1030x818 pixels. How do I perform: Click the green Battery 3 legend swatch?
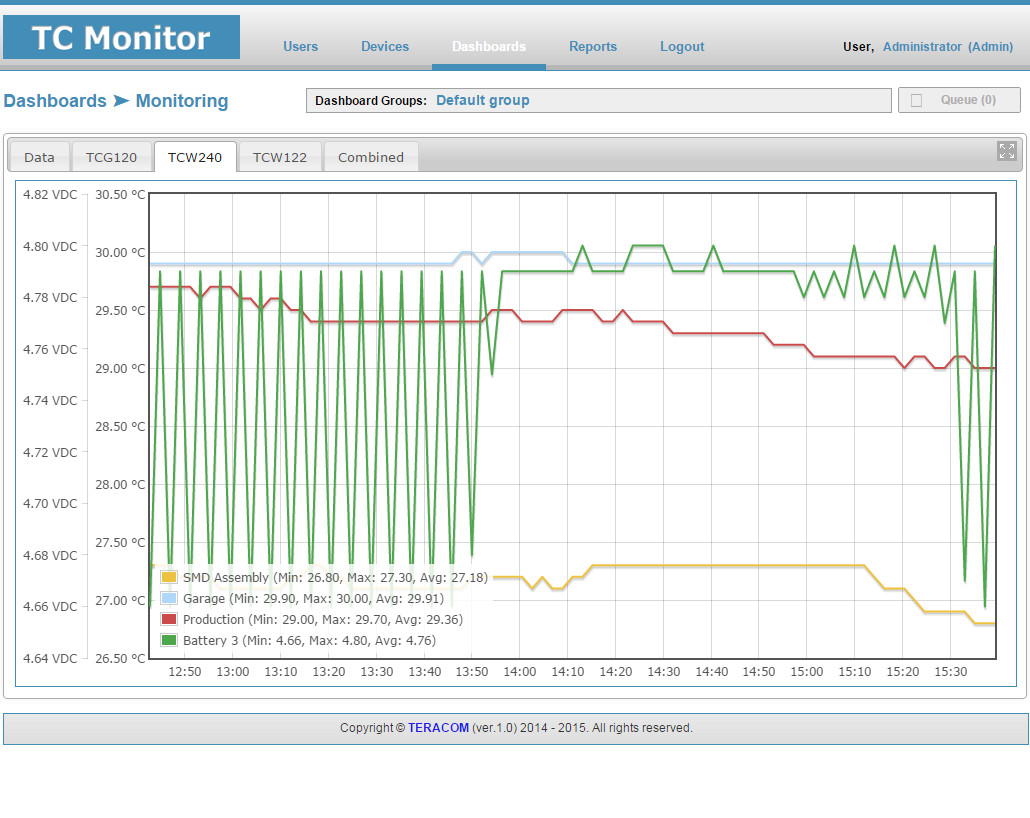click(x=169, y=641)
